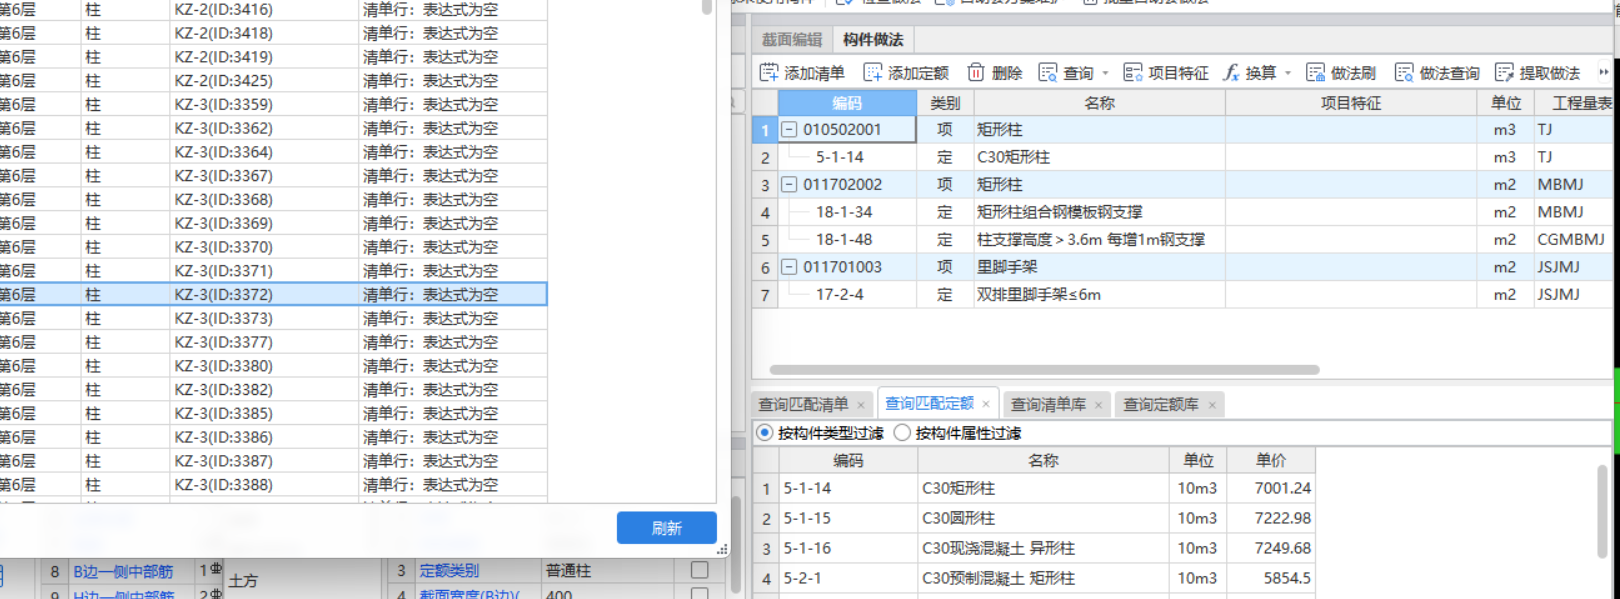Image resolution: width=1620 pixels, height=599 pixels.
Task: Click the 柱支撑高度＞3.6m 每增1m钢支撑 cell
Action: (x=1100, y=240)
